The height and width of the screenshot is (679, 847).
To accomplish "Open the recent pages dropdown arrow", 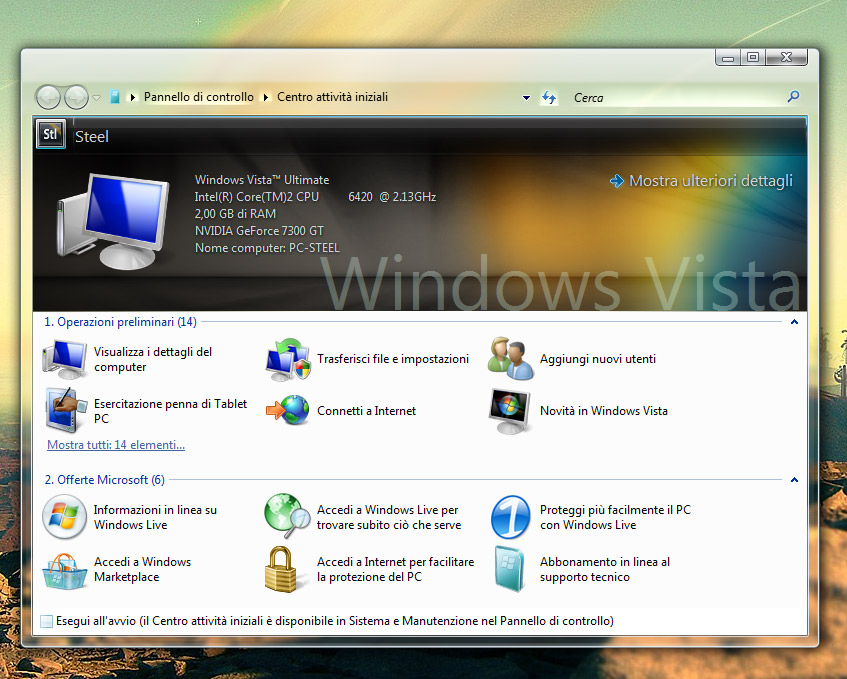I will pos(97,98).
